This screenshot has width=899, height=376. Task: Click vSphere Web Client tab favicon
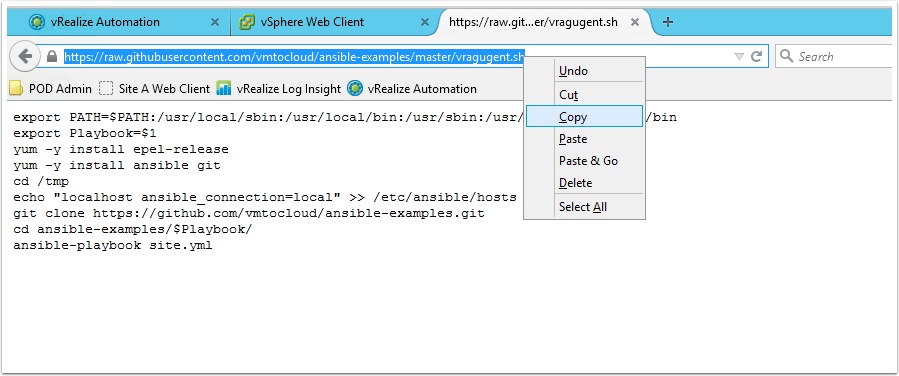point(247,22)
